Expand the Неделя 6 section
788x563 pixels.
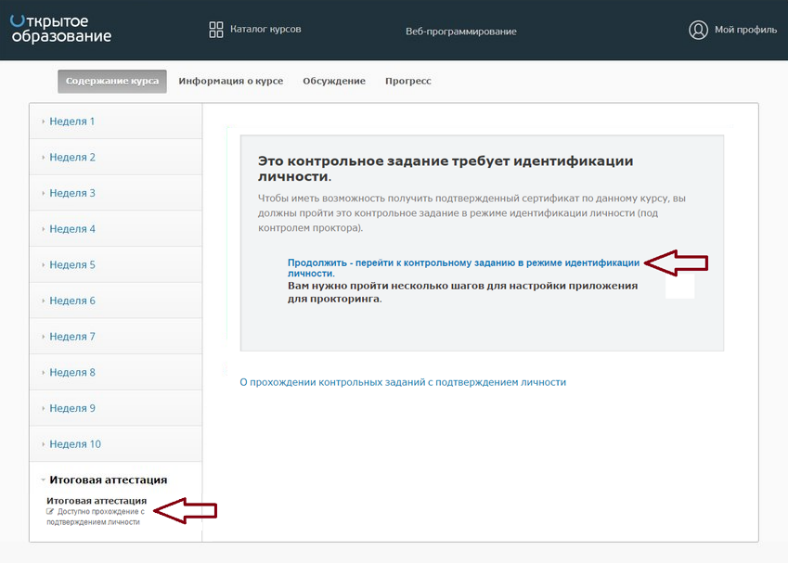point(116,301)
